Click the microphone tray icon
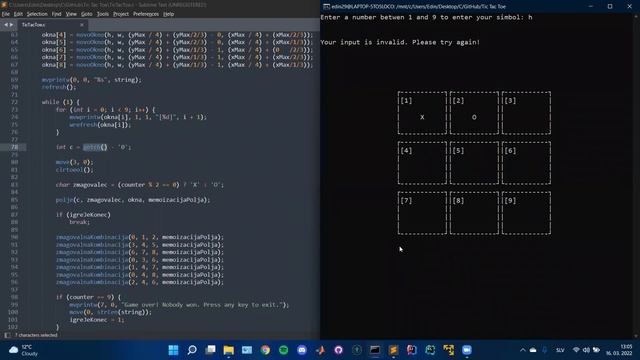This screenshot has width=640, height=360. (x=544, y=350)
